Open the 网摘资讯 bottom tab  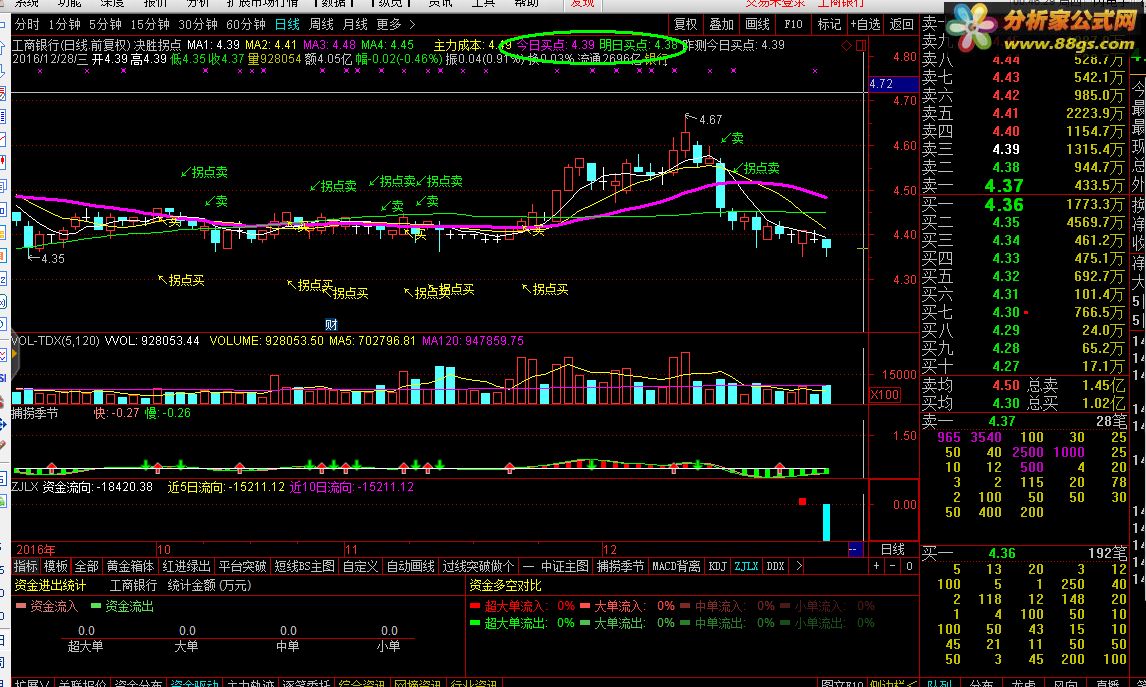pyautogui.click(x=417, y=683)
